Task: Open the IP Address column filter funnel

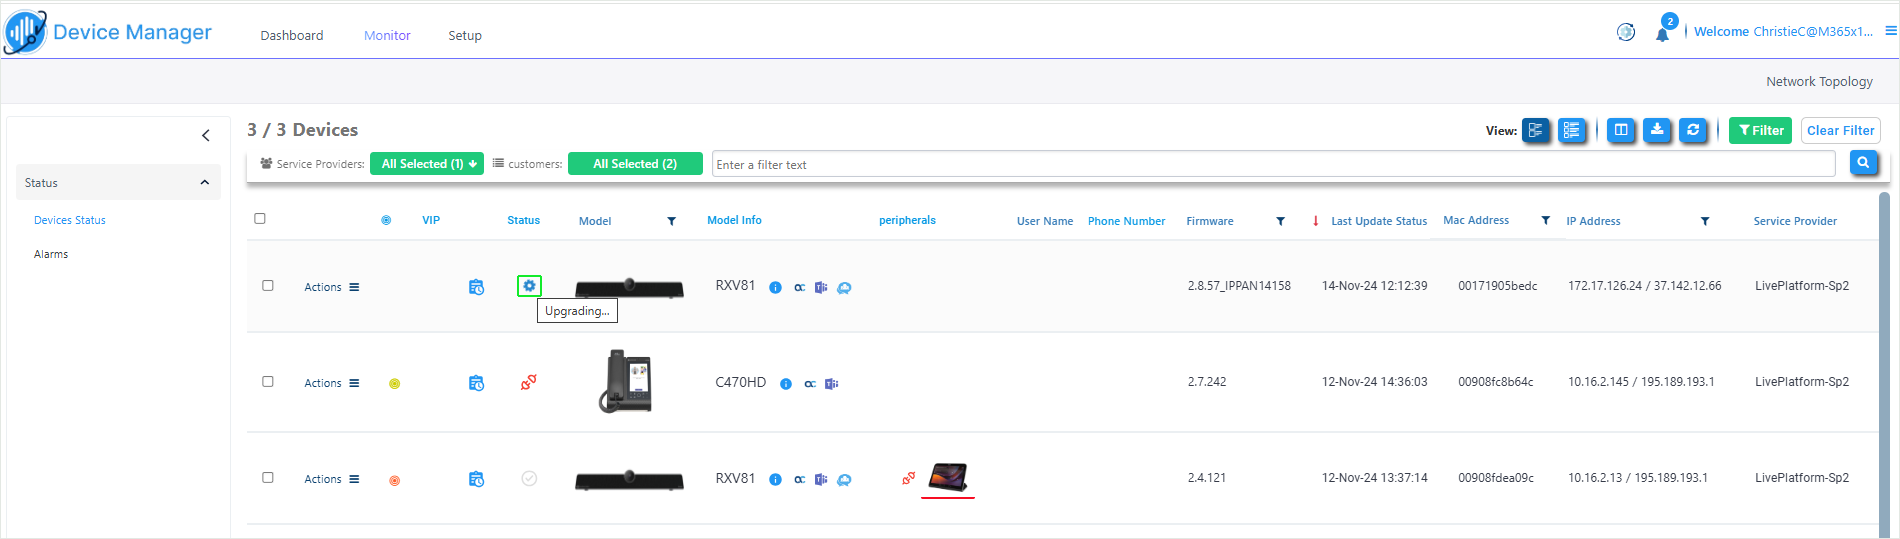Action: 1705,221
